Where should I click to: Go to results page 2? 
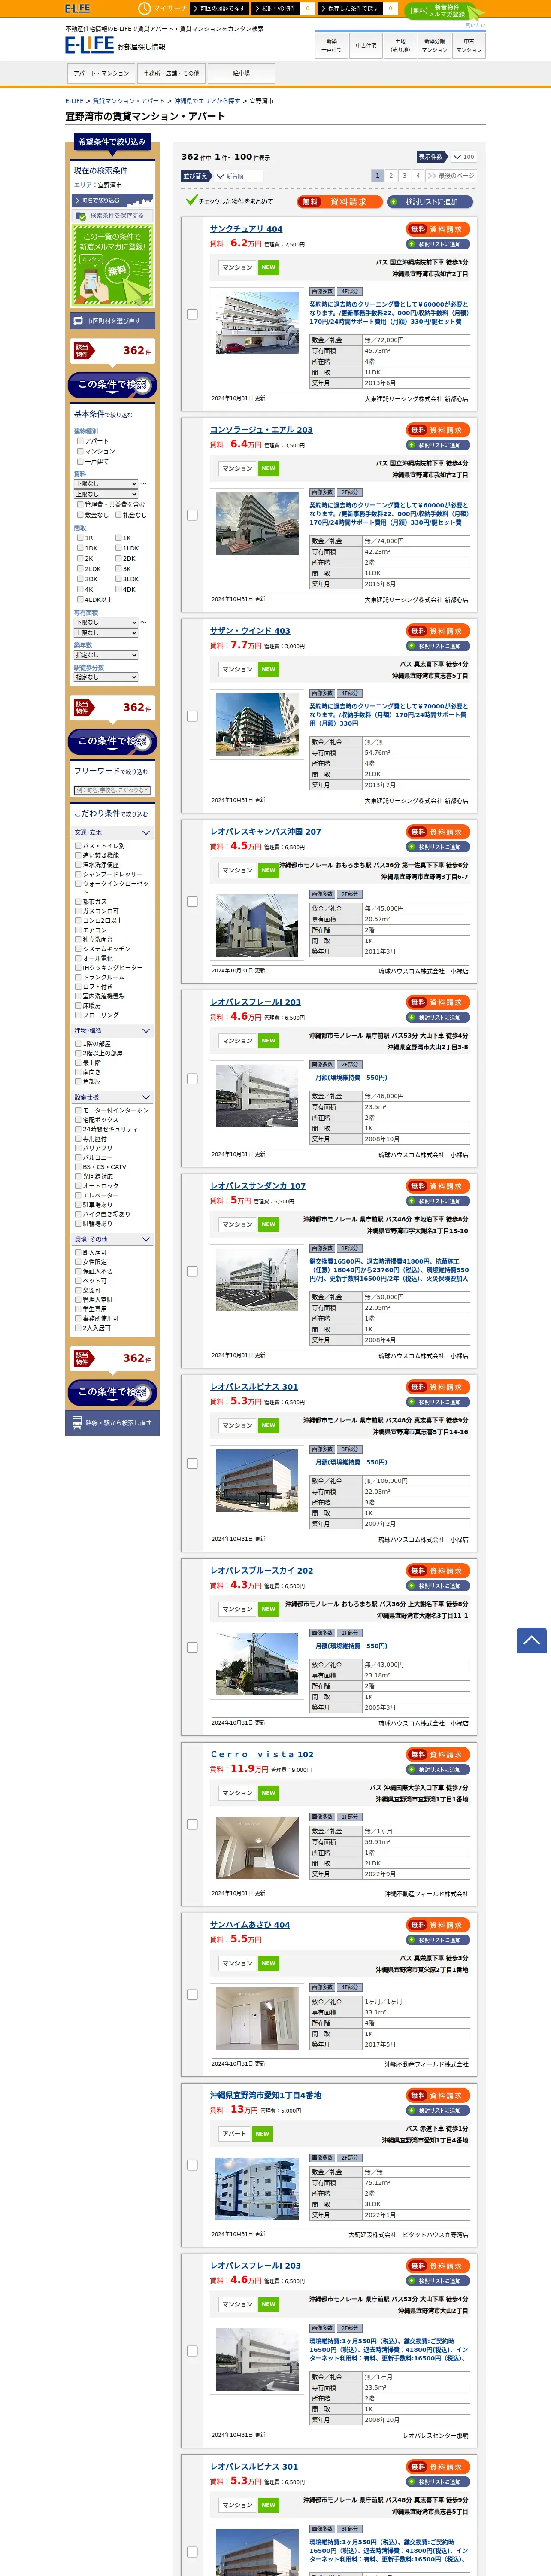pos(391,175)
